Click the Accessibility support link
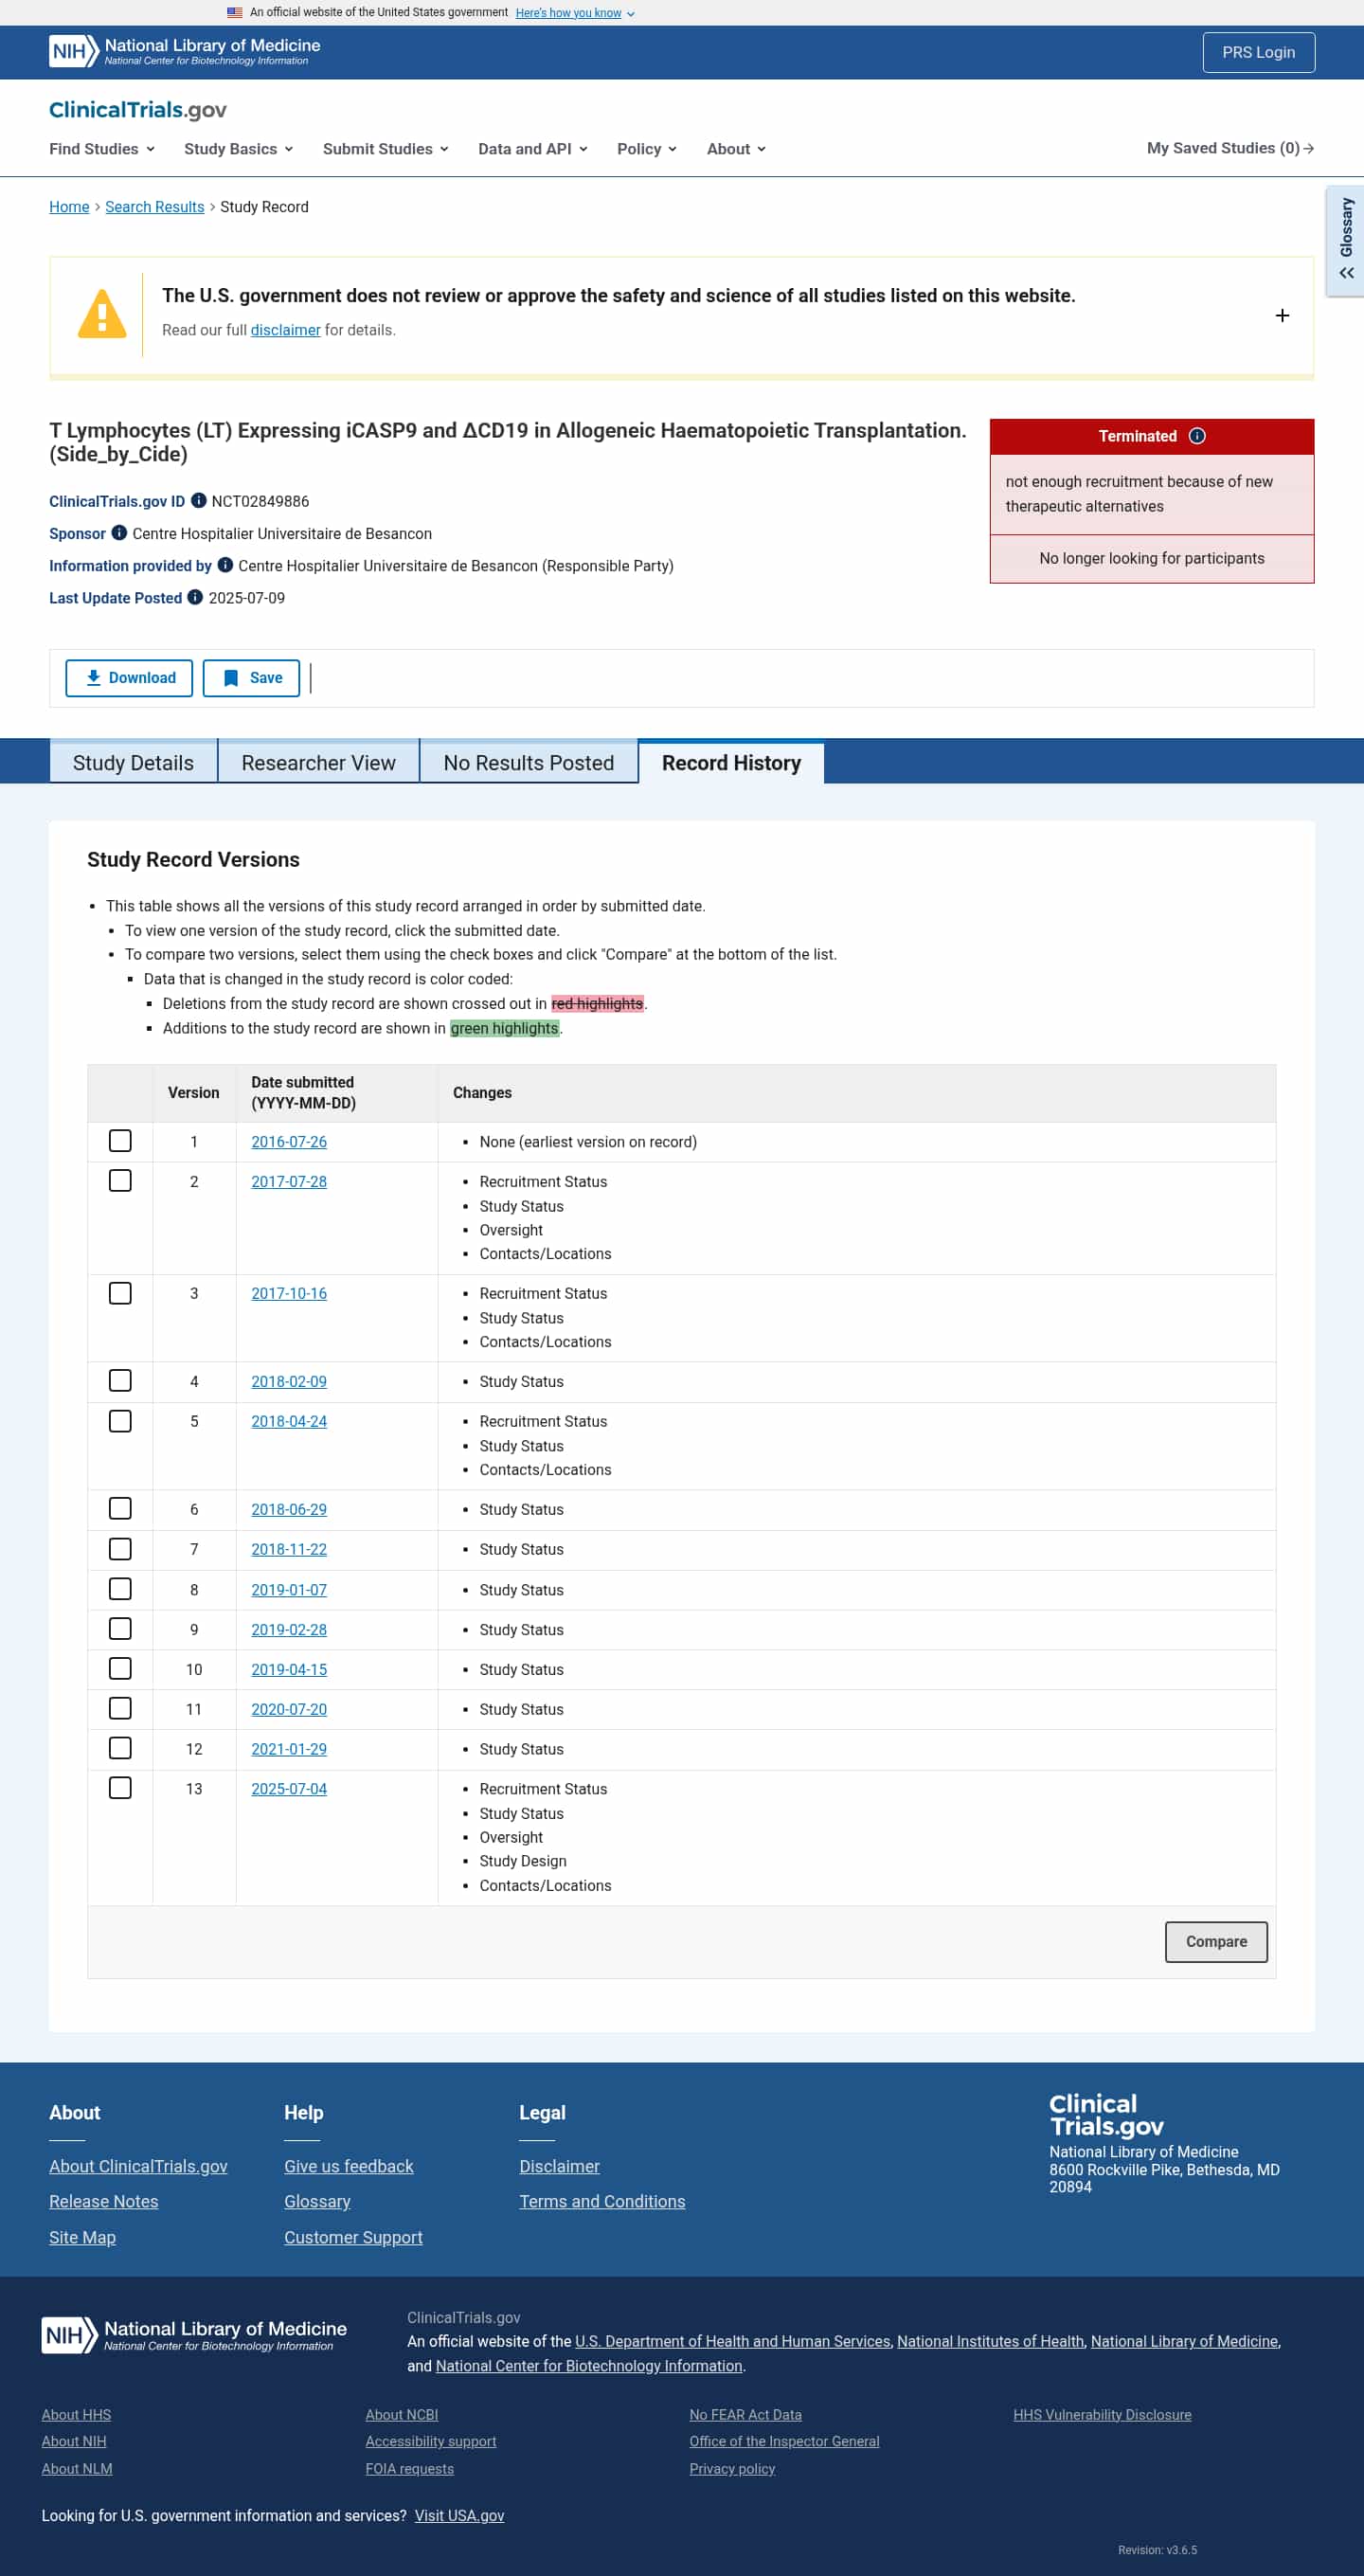 [431, 2442]
